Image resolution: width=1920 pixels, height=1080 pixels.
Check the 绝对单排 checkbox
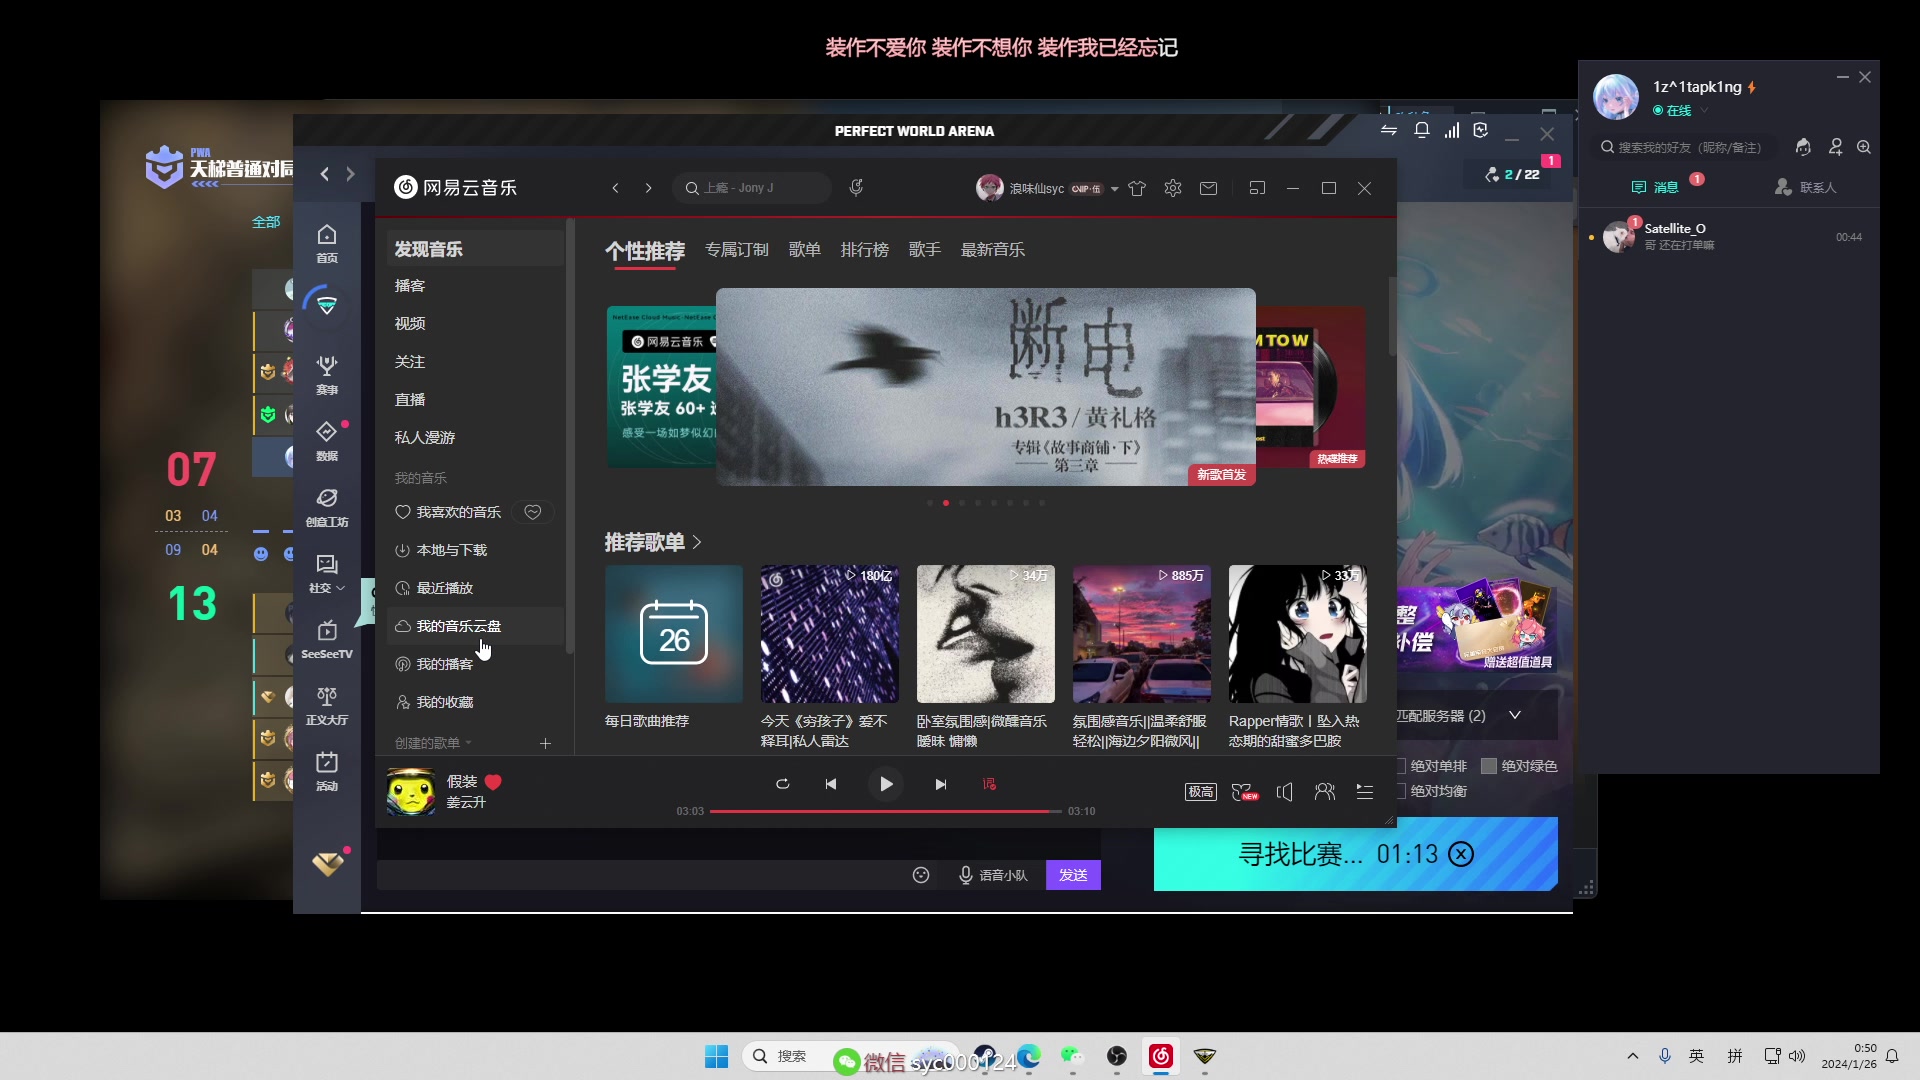(x=1401, y=766)
